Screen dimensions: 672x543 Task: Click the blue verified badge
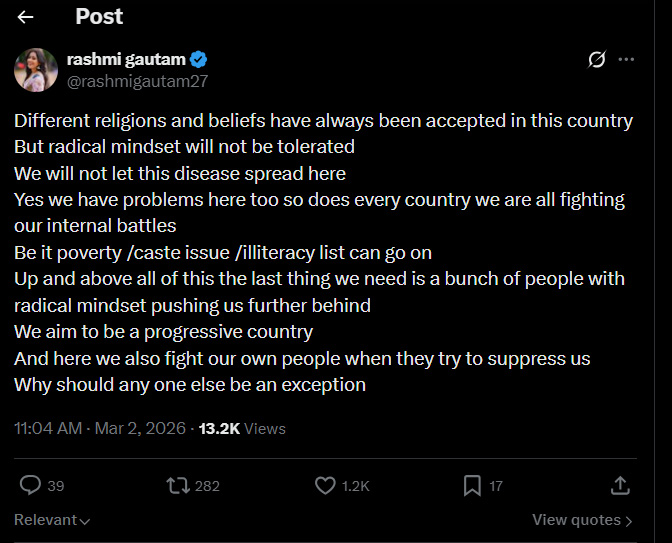tap(199, 59)
